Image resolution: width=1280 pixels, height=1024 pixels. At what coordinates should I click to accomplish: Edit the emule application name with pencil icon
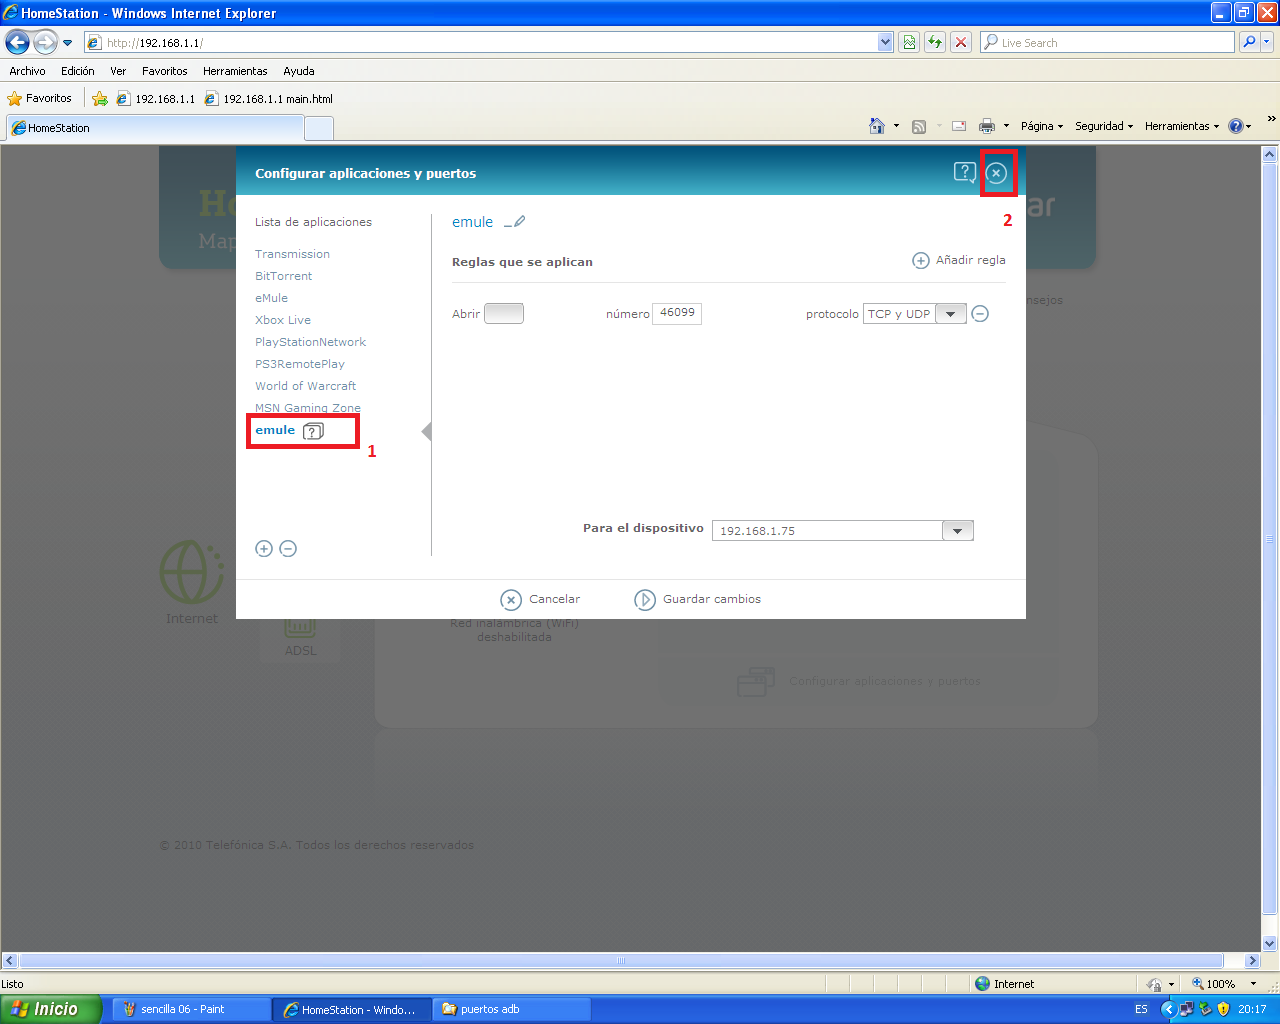point(515,222)
